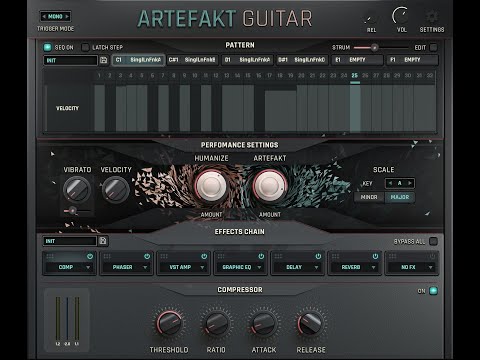
Task: Click the pattern preset name field INIT
Action: tap(70, 60)
